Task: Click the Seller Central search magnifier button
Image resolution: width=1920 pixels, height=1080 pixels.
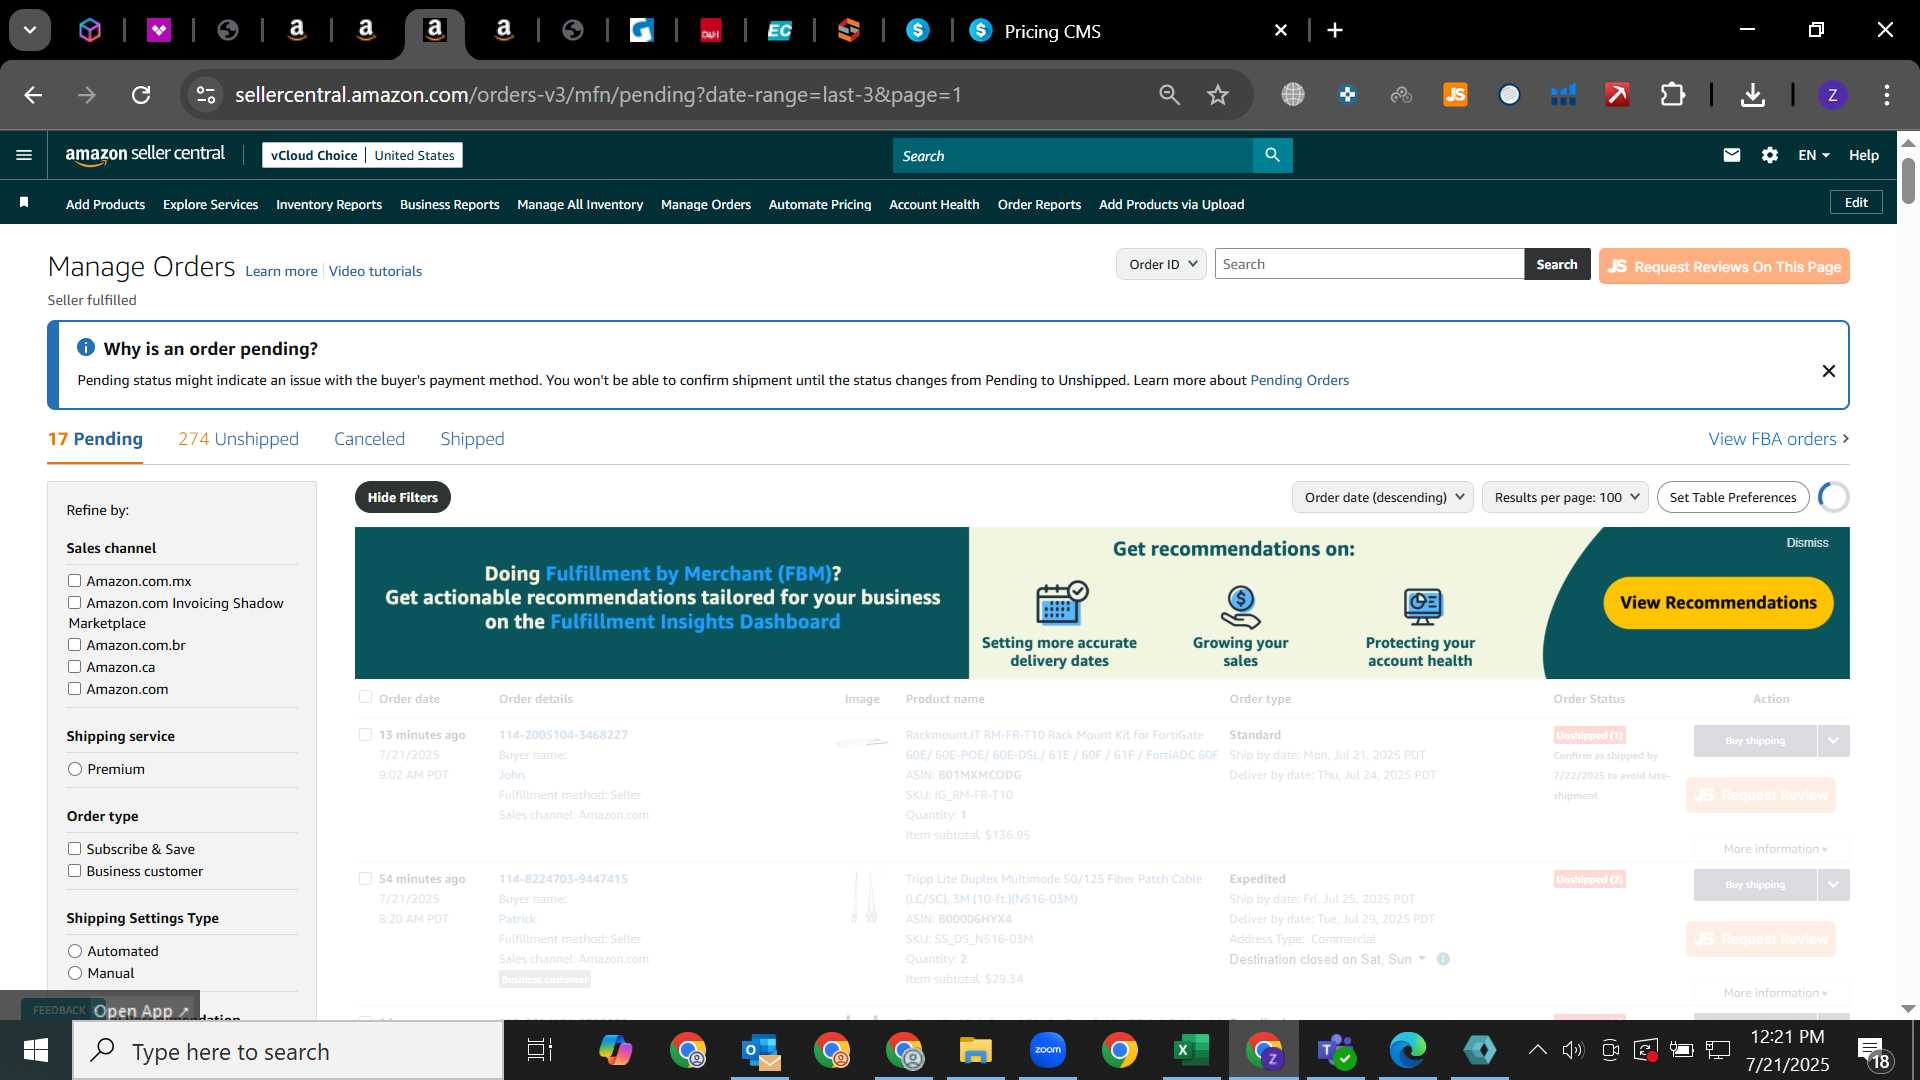Action: point(1272,155)
